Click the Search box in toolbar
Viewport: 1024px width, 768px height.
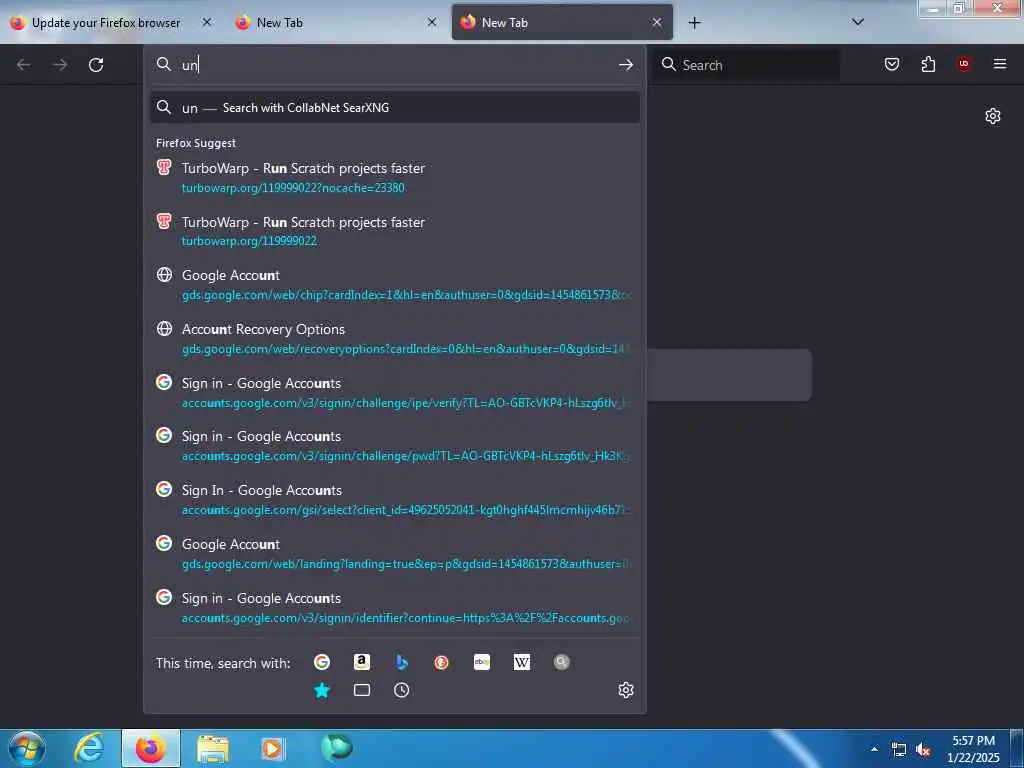click(746, 65)
